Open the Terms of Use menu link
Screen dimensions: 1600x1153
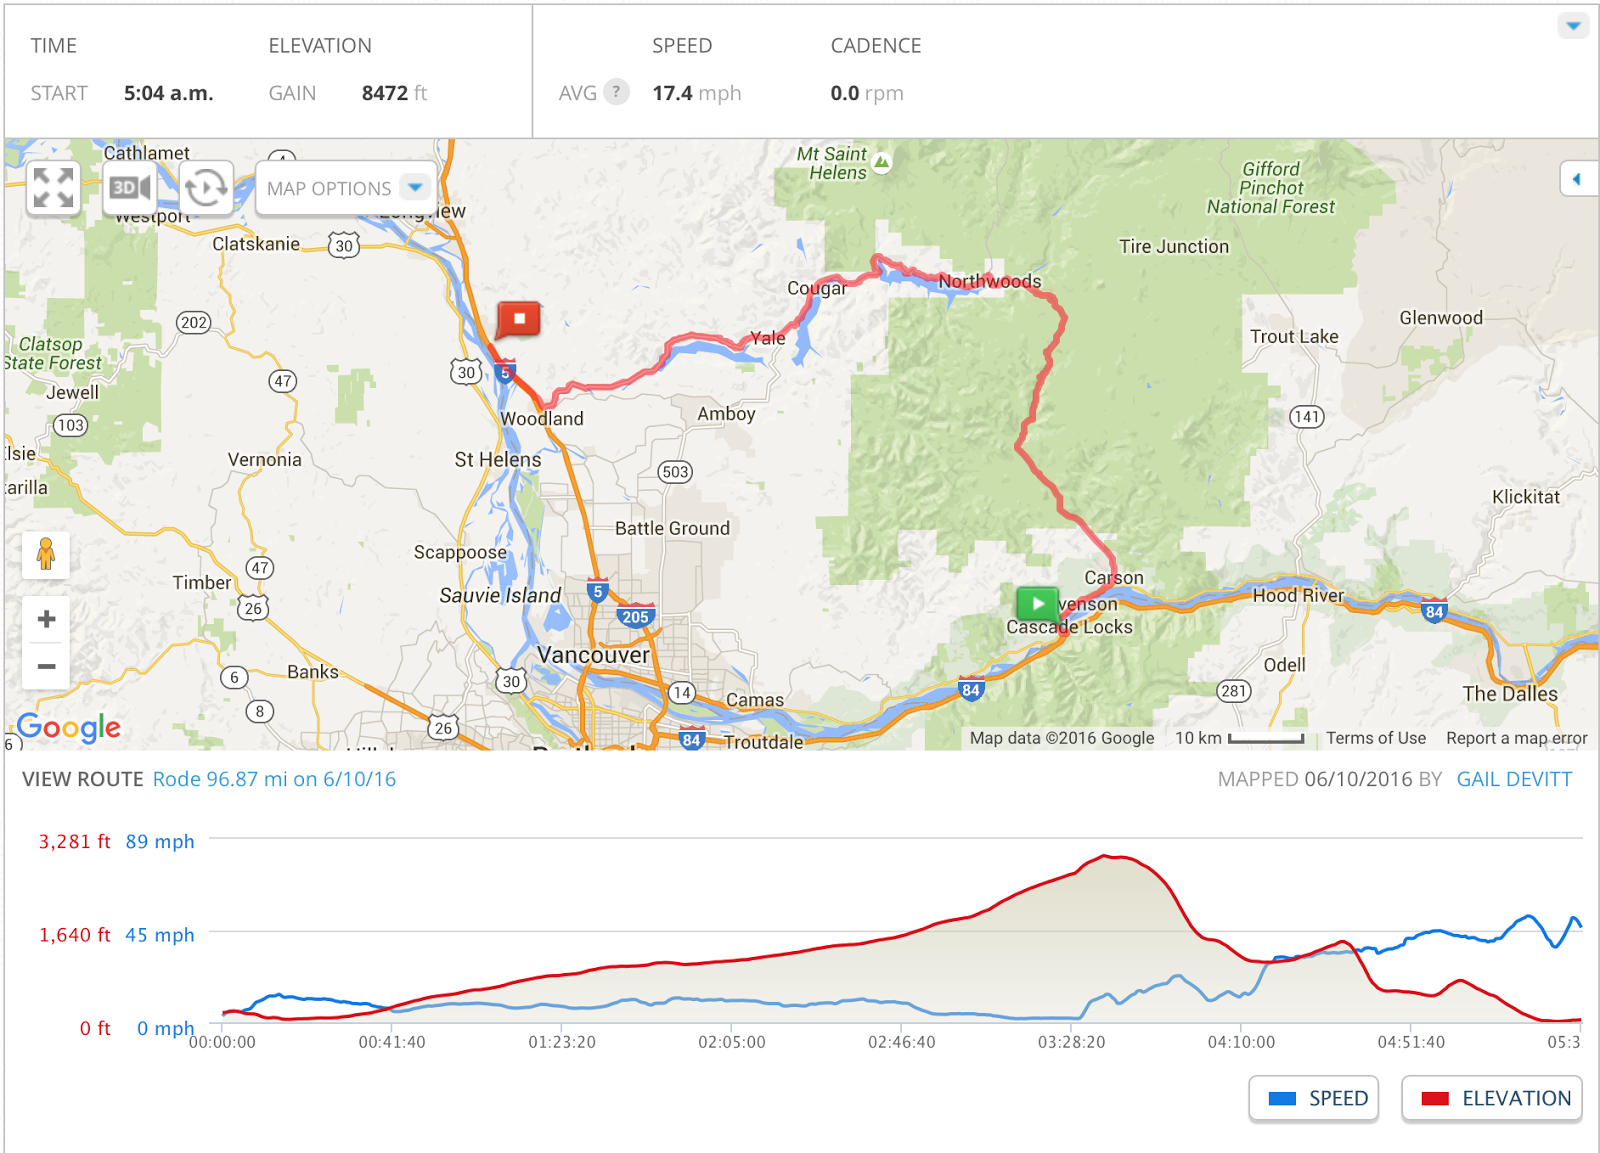coord(1376,738)
